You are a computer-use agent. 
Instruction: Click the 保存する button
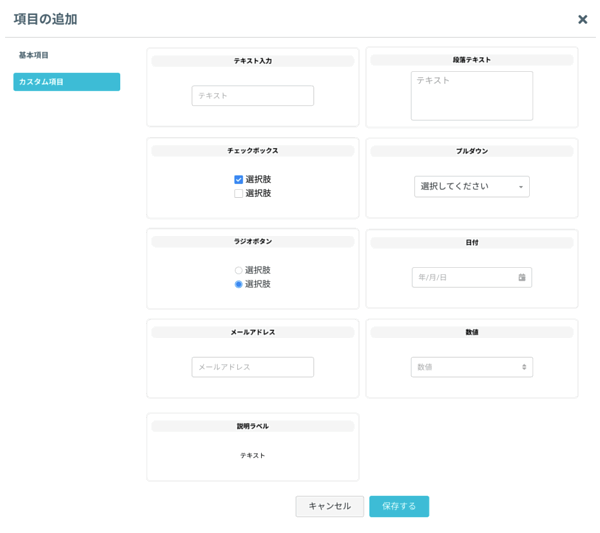pyautogui.click(x=399, y=506)
